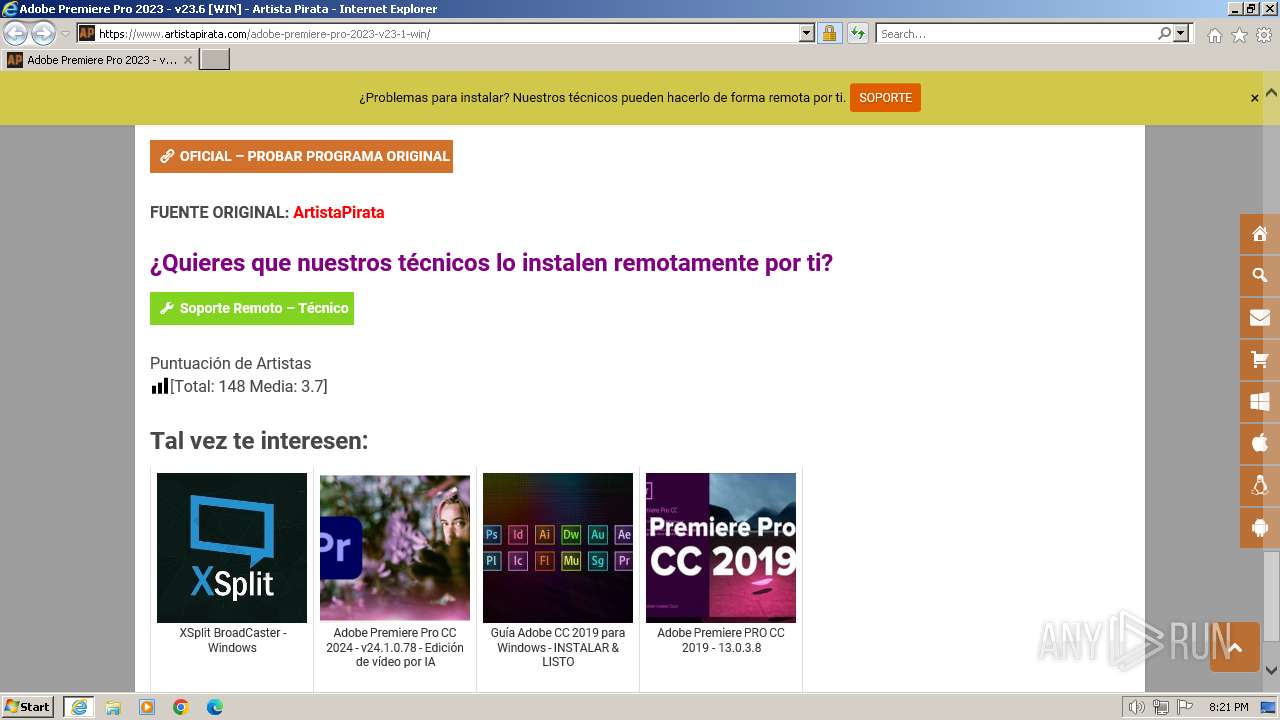Viewport: 1280px width, 720px height.
Task: Open the ArtistaPirata source link
Action: (x=338, y=212)
